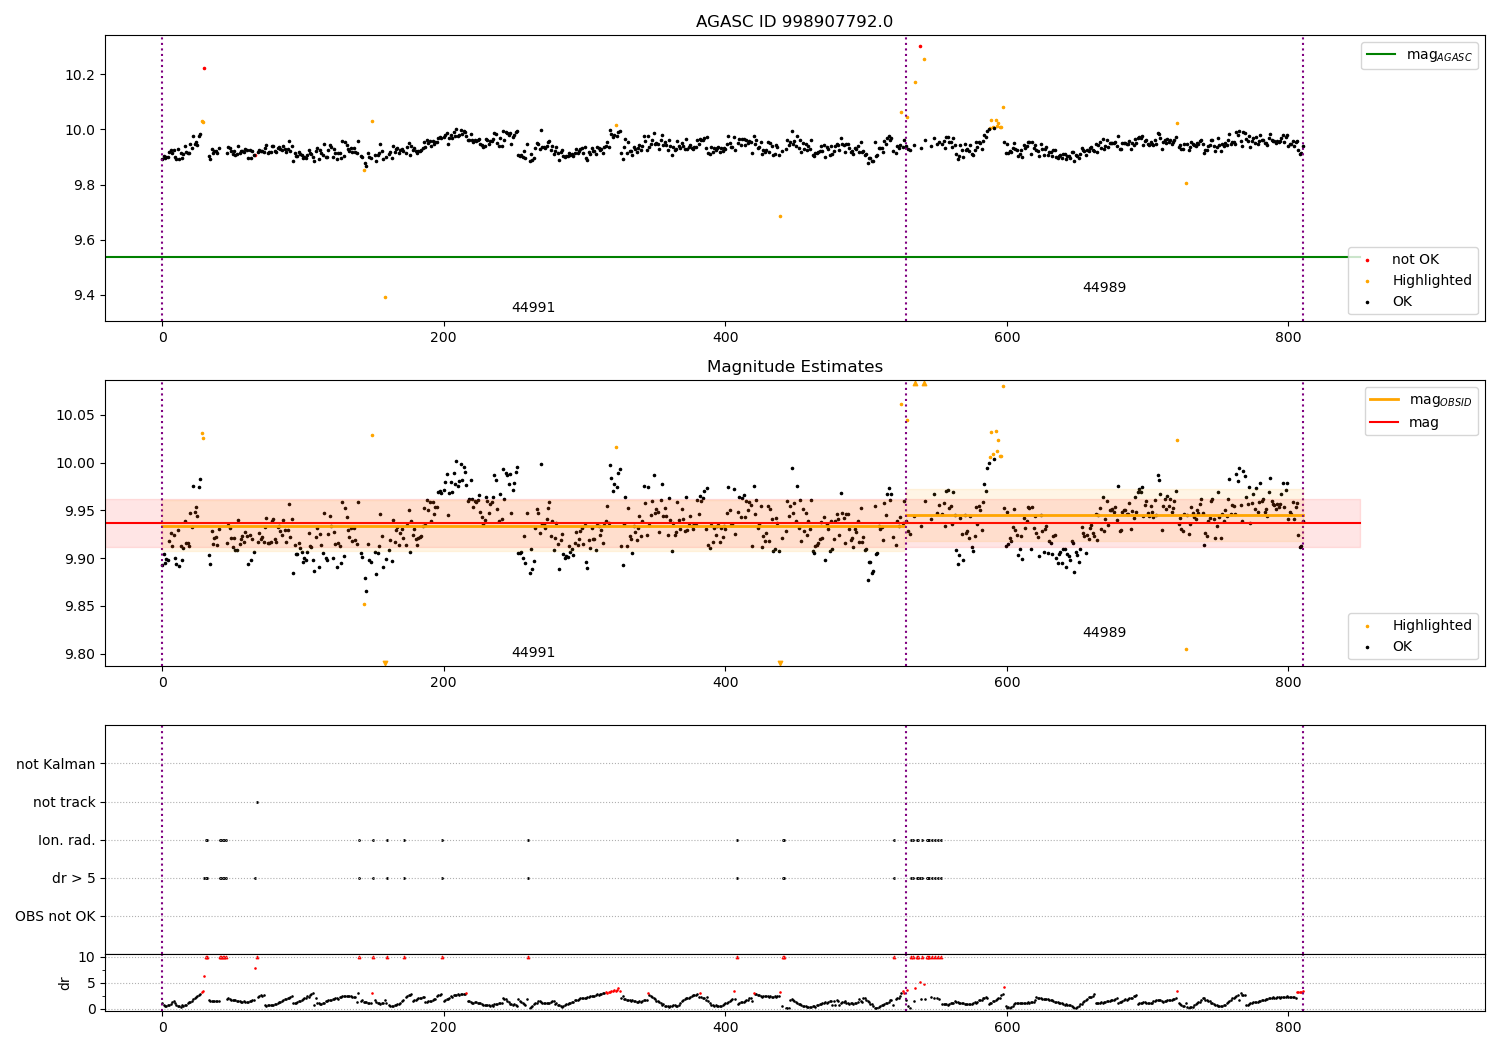Click the 44991 label in the top plot
Screen dimensions: 1500x1050
tap(533, 308)
